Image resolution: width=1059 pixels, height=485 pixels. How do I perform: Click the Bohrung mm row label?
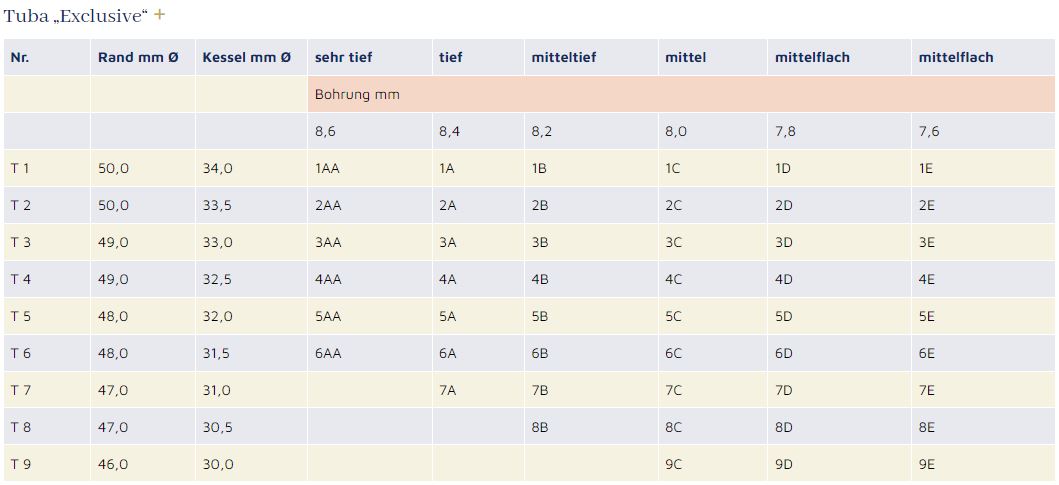pos(357,95)
